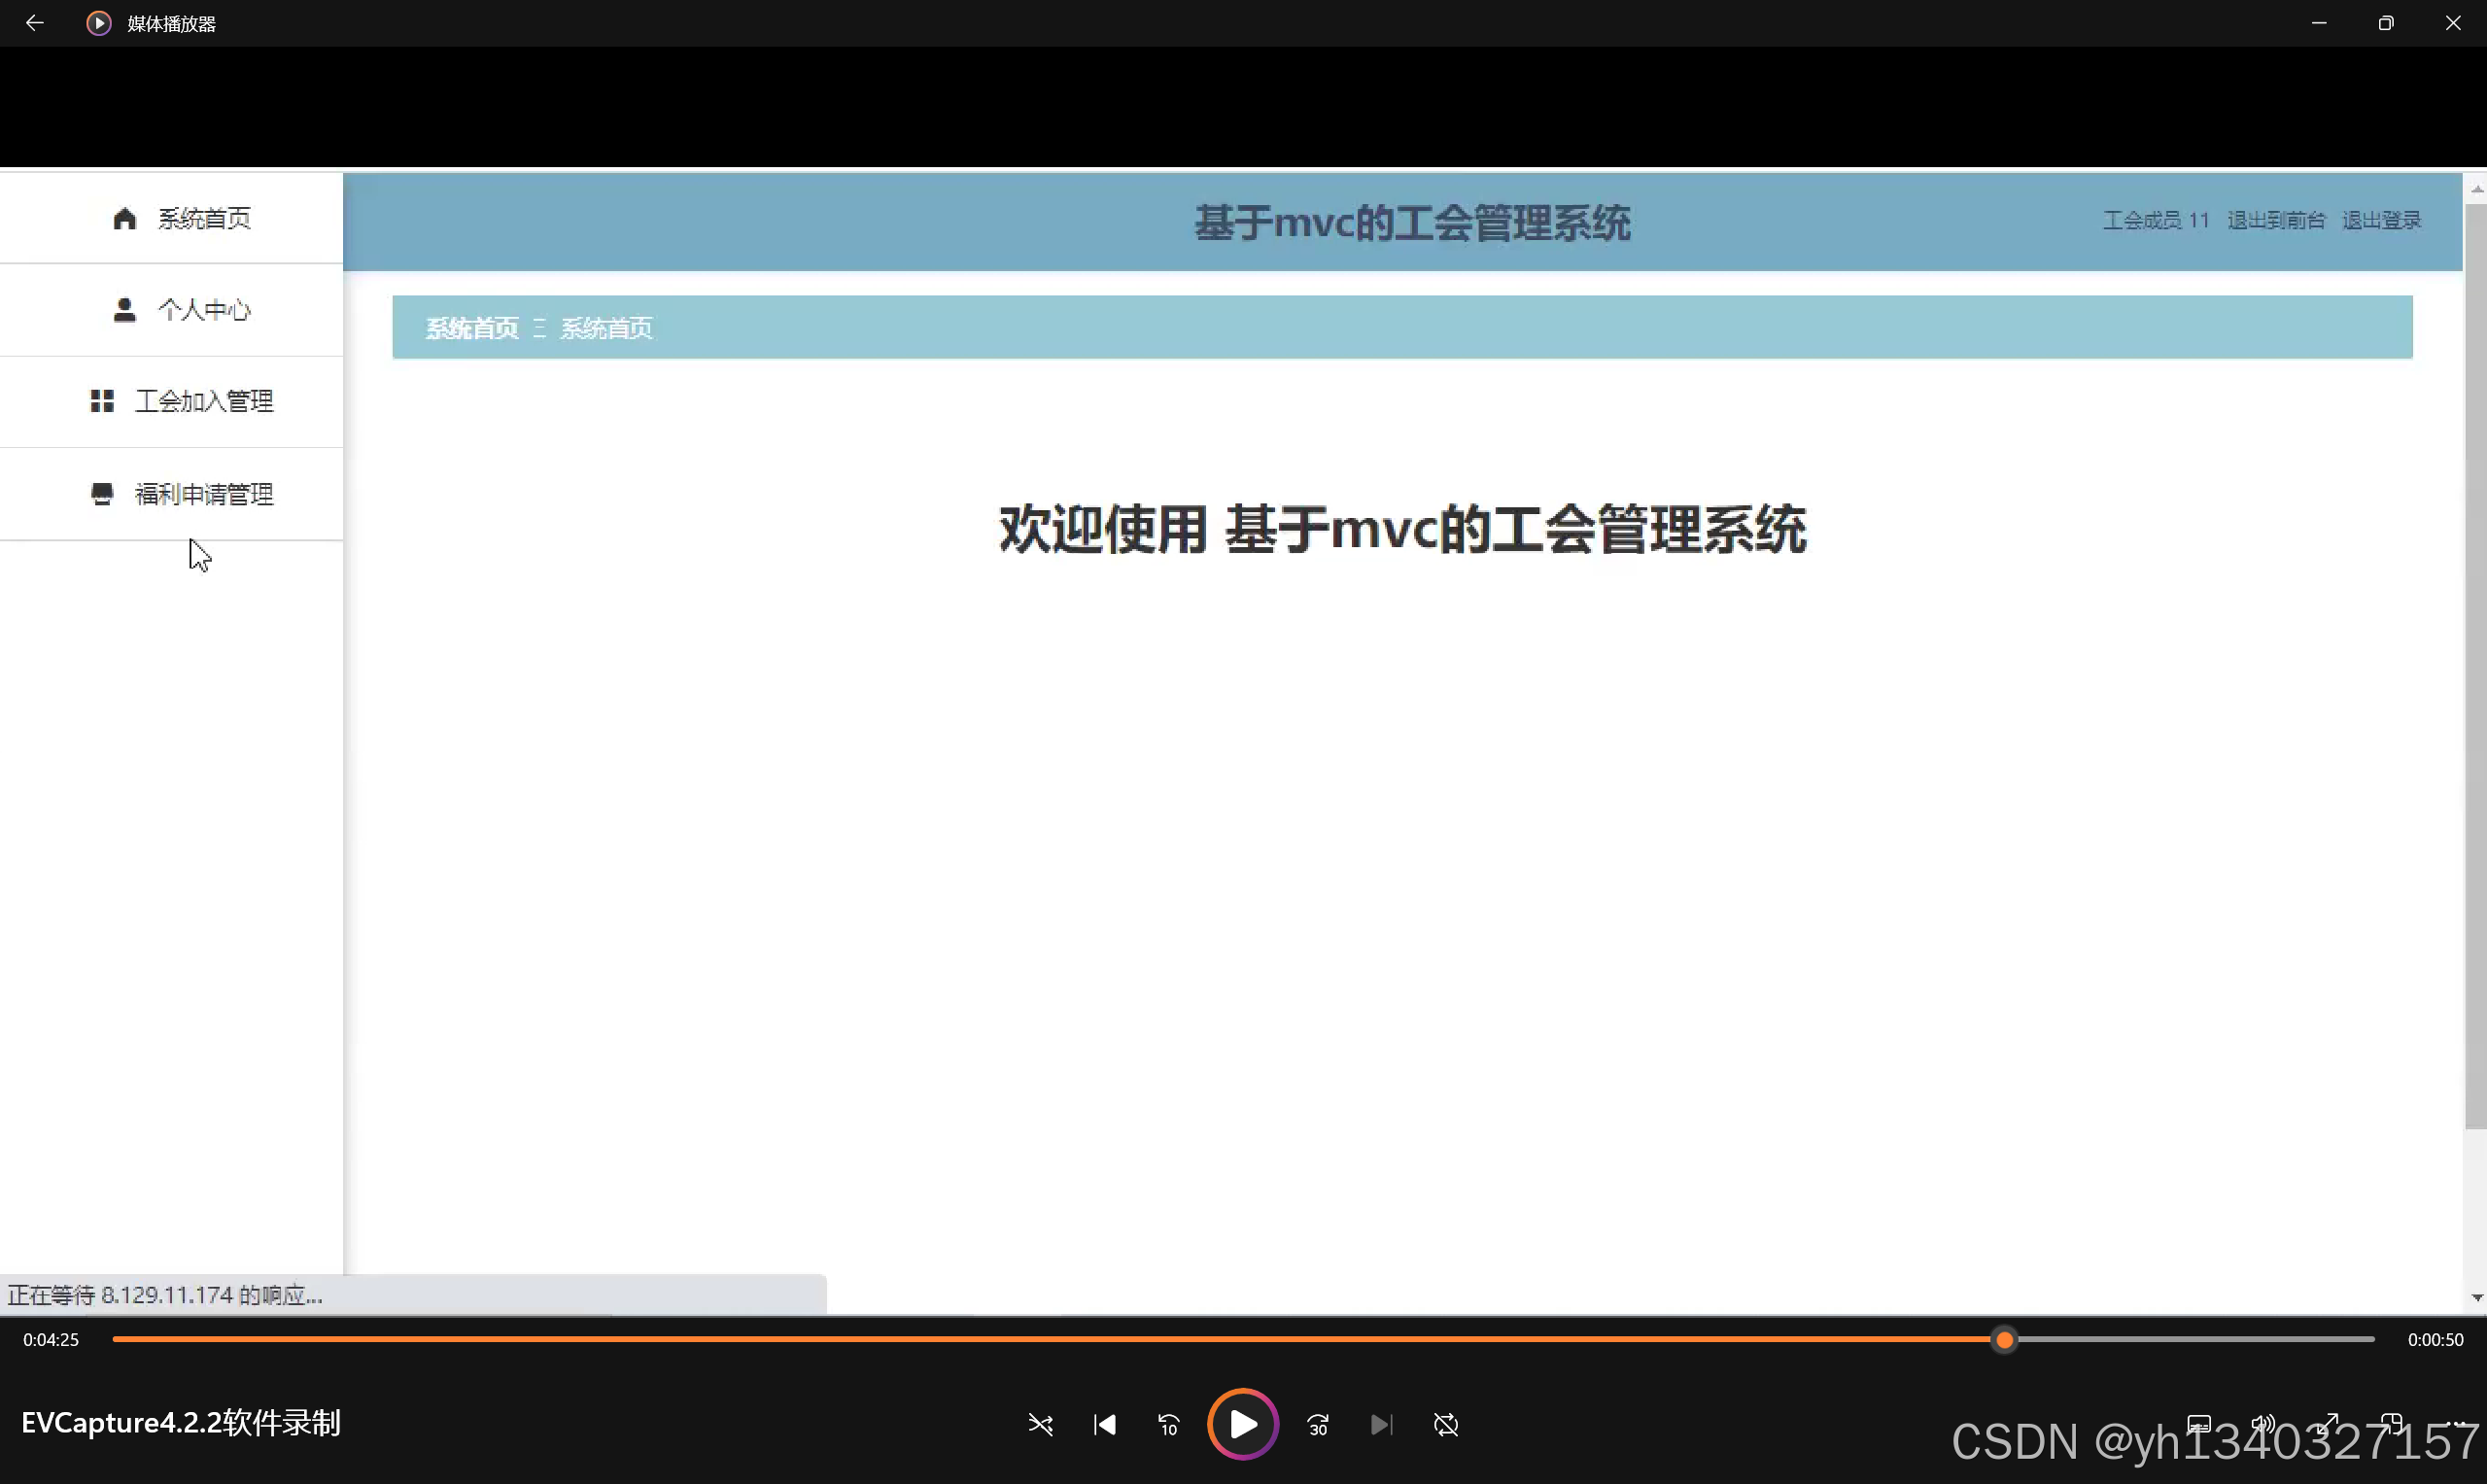Expand 福利申请管理 sidebar item
2487x1484 pixels.
tap(181, 494)
